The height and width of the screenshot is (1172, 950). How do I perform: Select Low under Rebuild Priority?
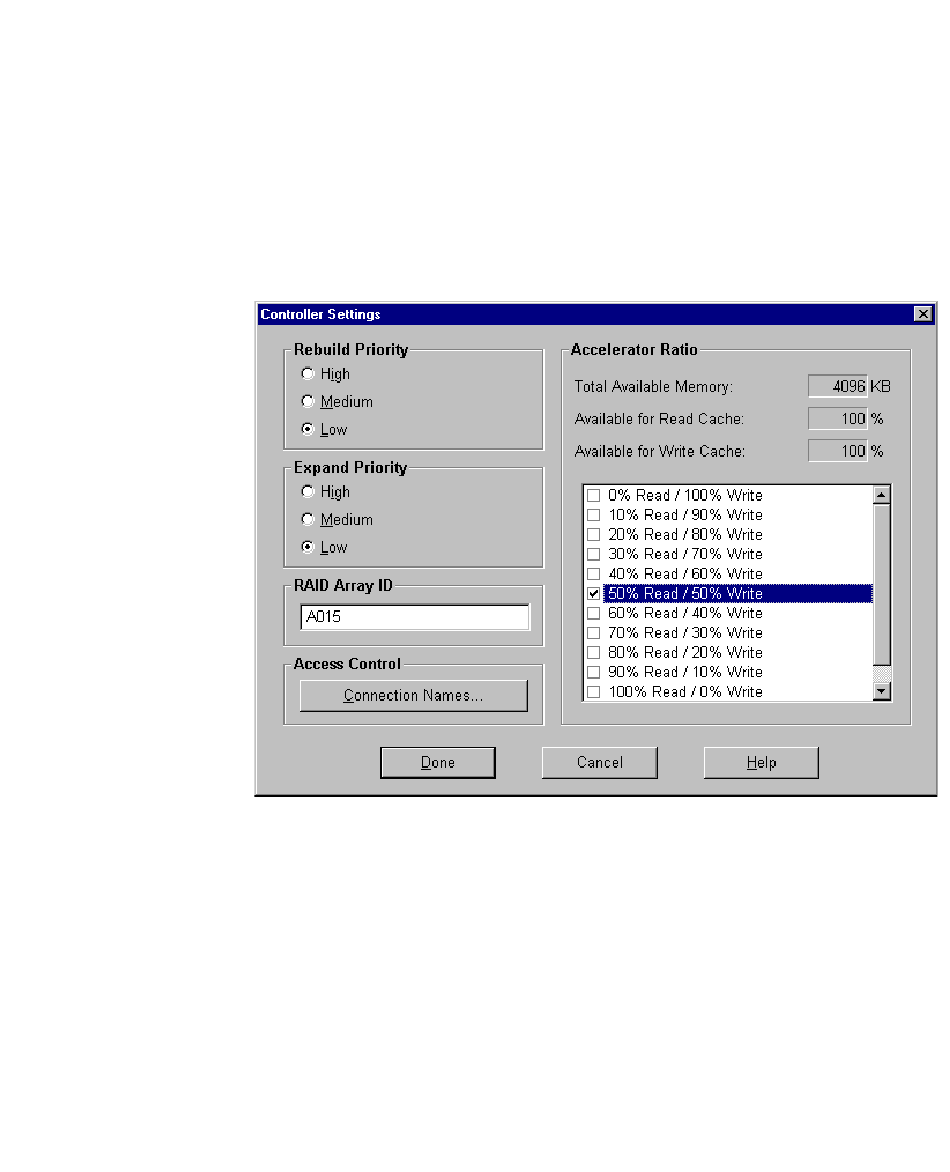tap(309, 430)
